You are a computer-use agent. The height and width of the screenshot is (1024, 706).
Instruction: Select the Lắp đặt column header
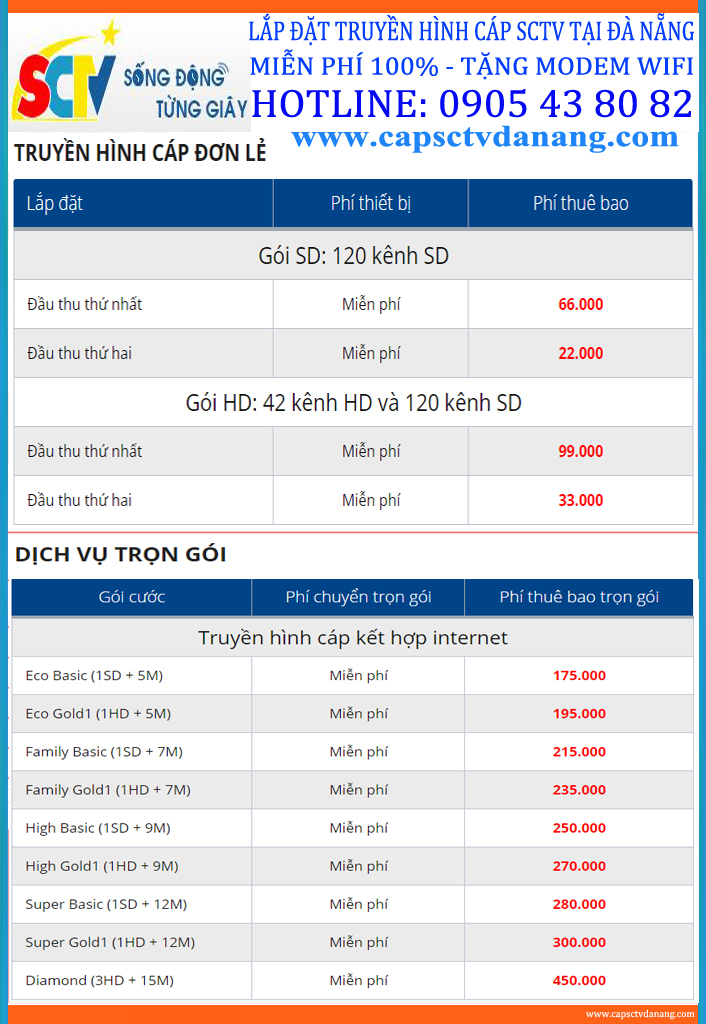tap(143, 203)
